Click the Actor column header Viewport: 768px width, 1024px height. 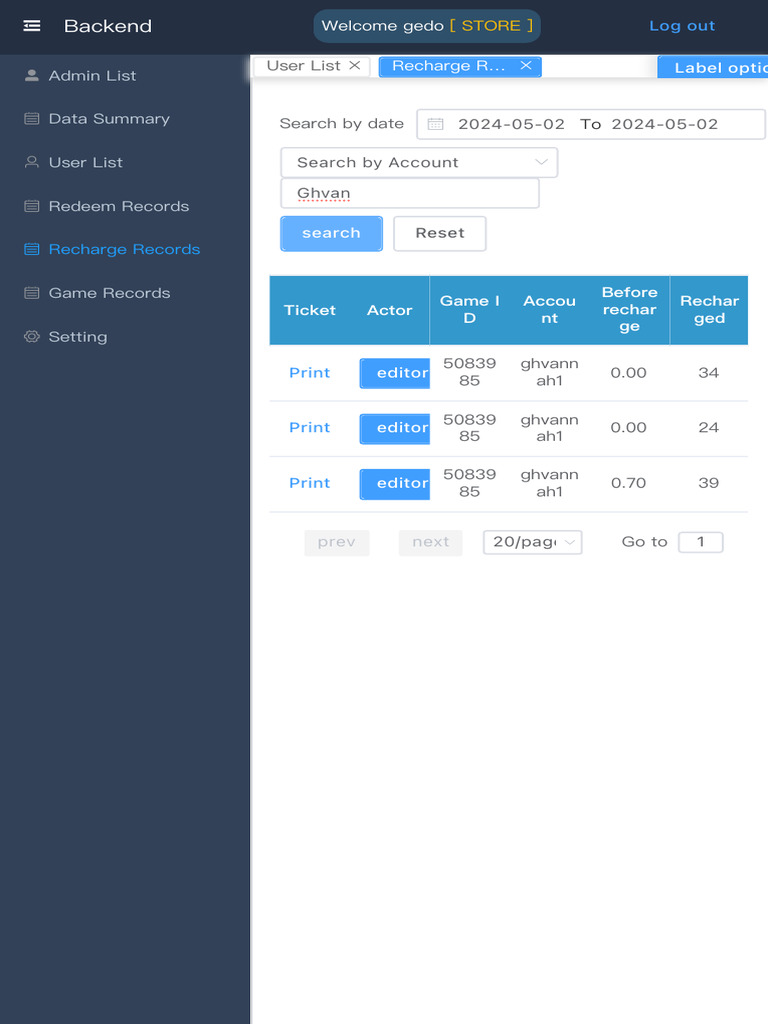(389, 310)
